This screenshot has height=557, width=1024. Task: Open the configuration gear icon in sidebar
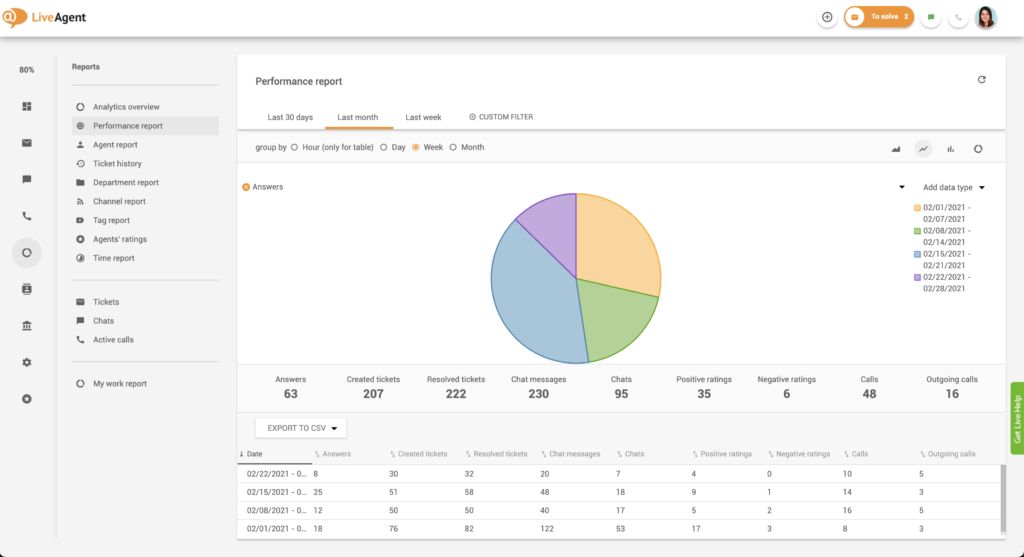click(27, 362)
